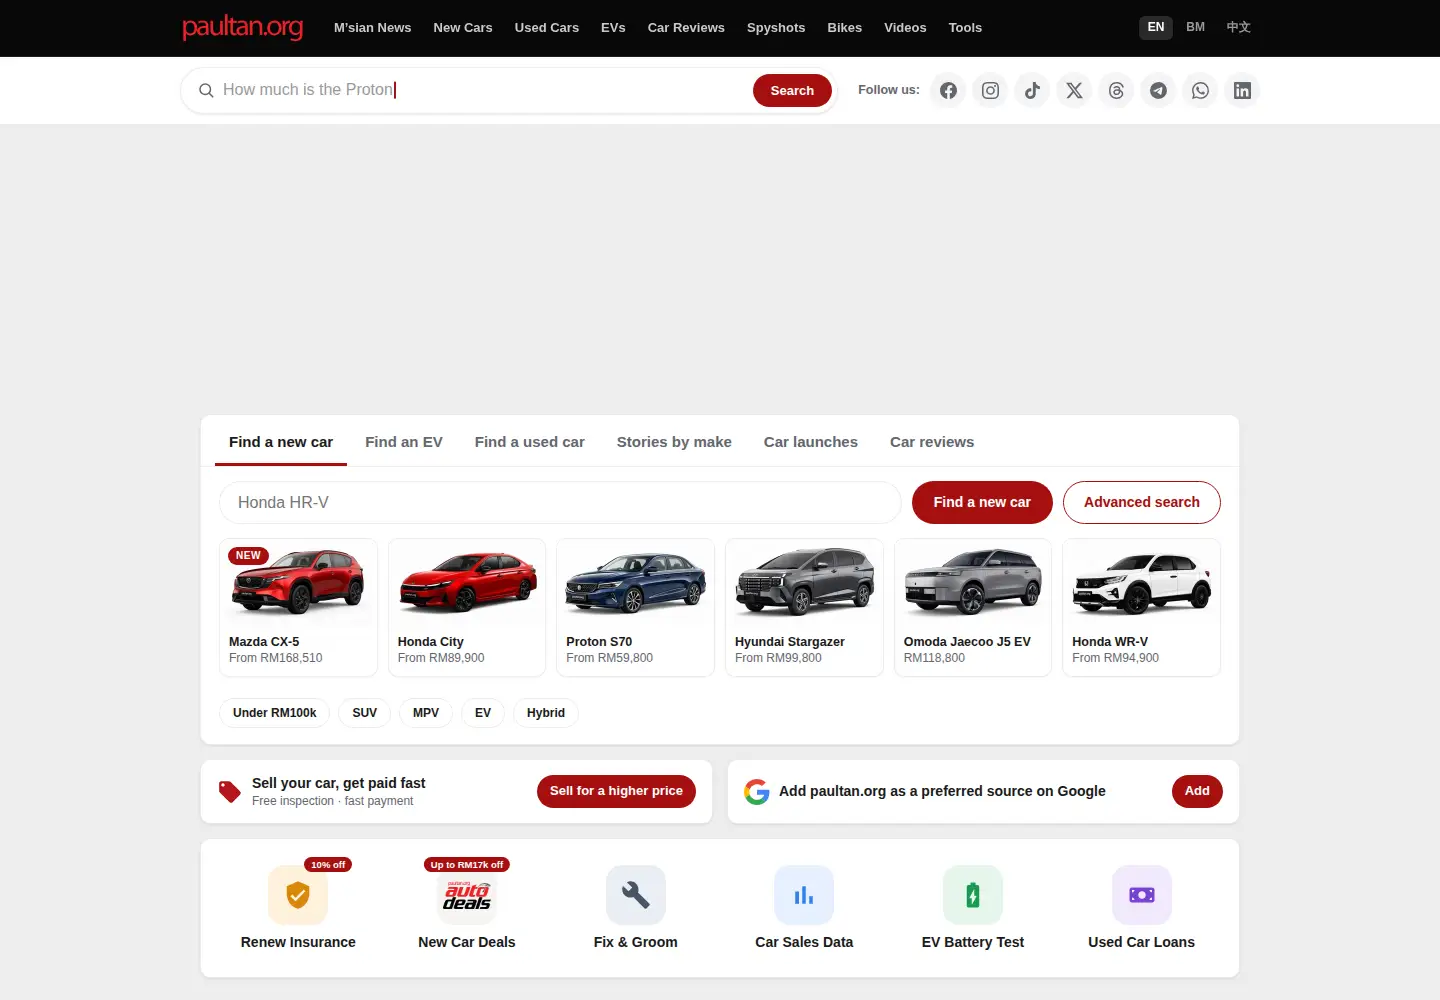Switch to the Find an EV tab
1440x1000 pixels.
[404, 442]
